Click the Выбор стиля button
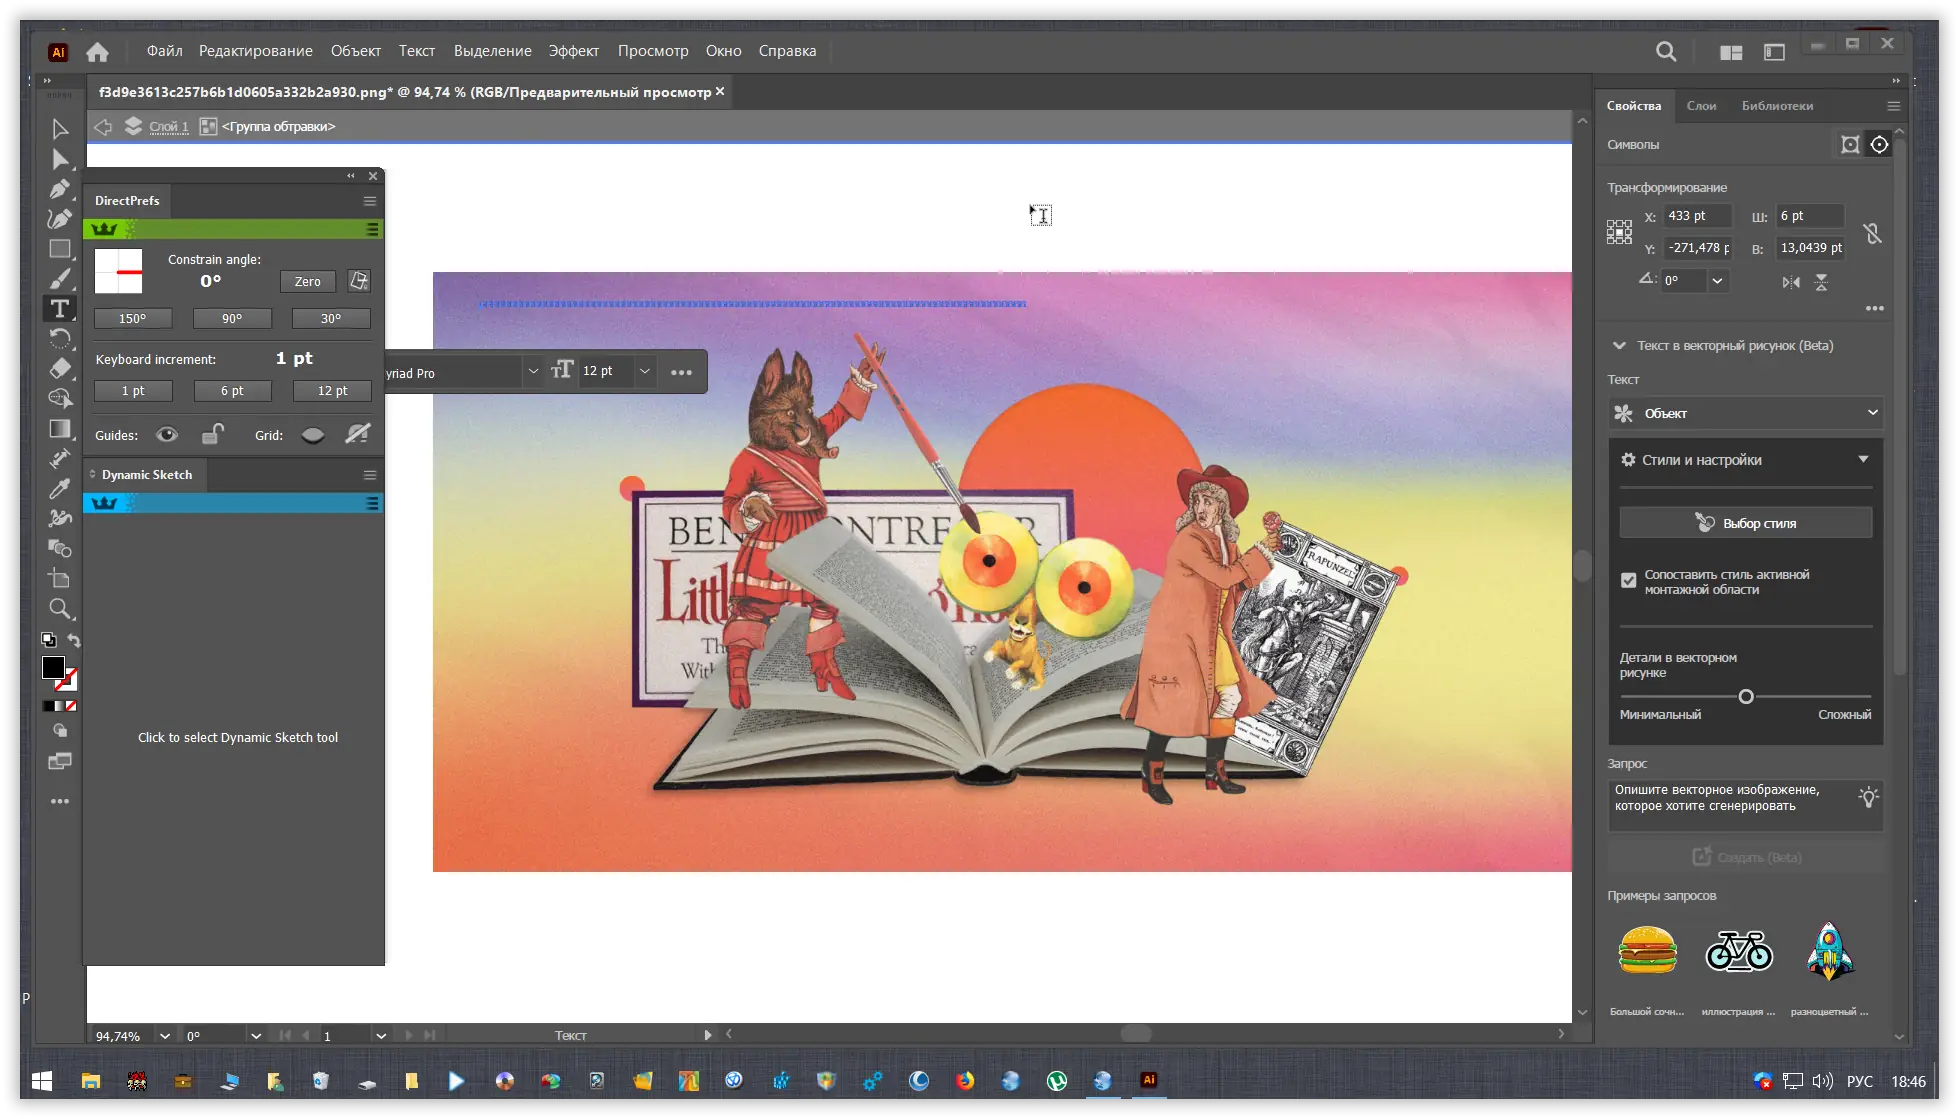 (1745, 523)
